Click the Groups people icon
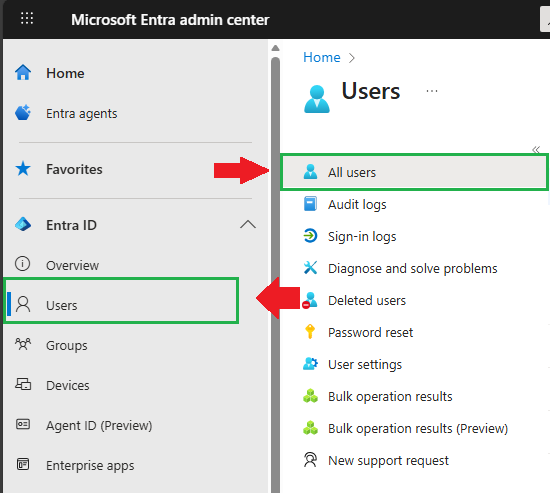550x493 pixels. coord(23,344)
